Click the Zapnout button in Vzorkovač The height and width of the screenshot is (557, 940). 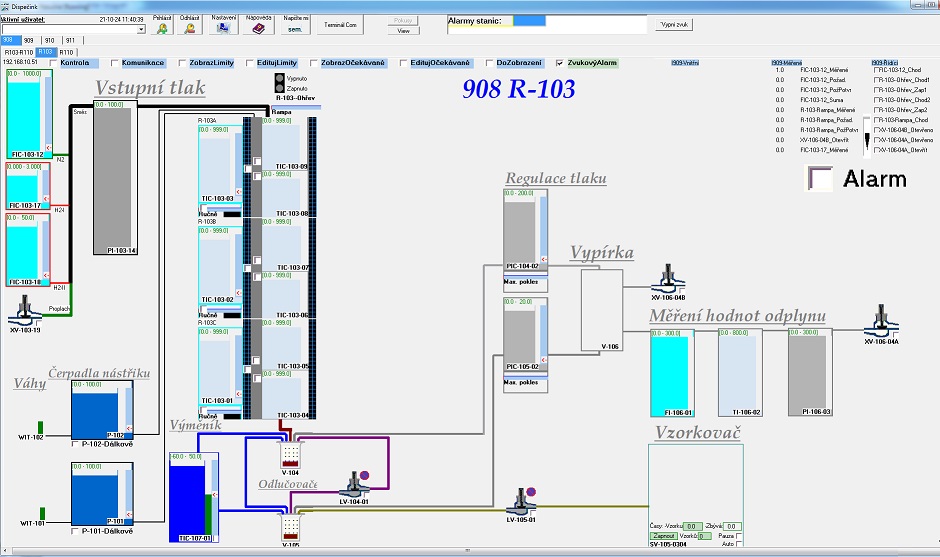663,536
